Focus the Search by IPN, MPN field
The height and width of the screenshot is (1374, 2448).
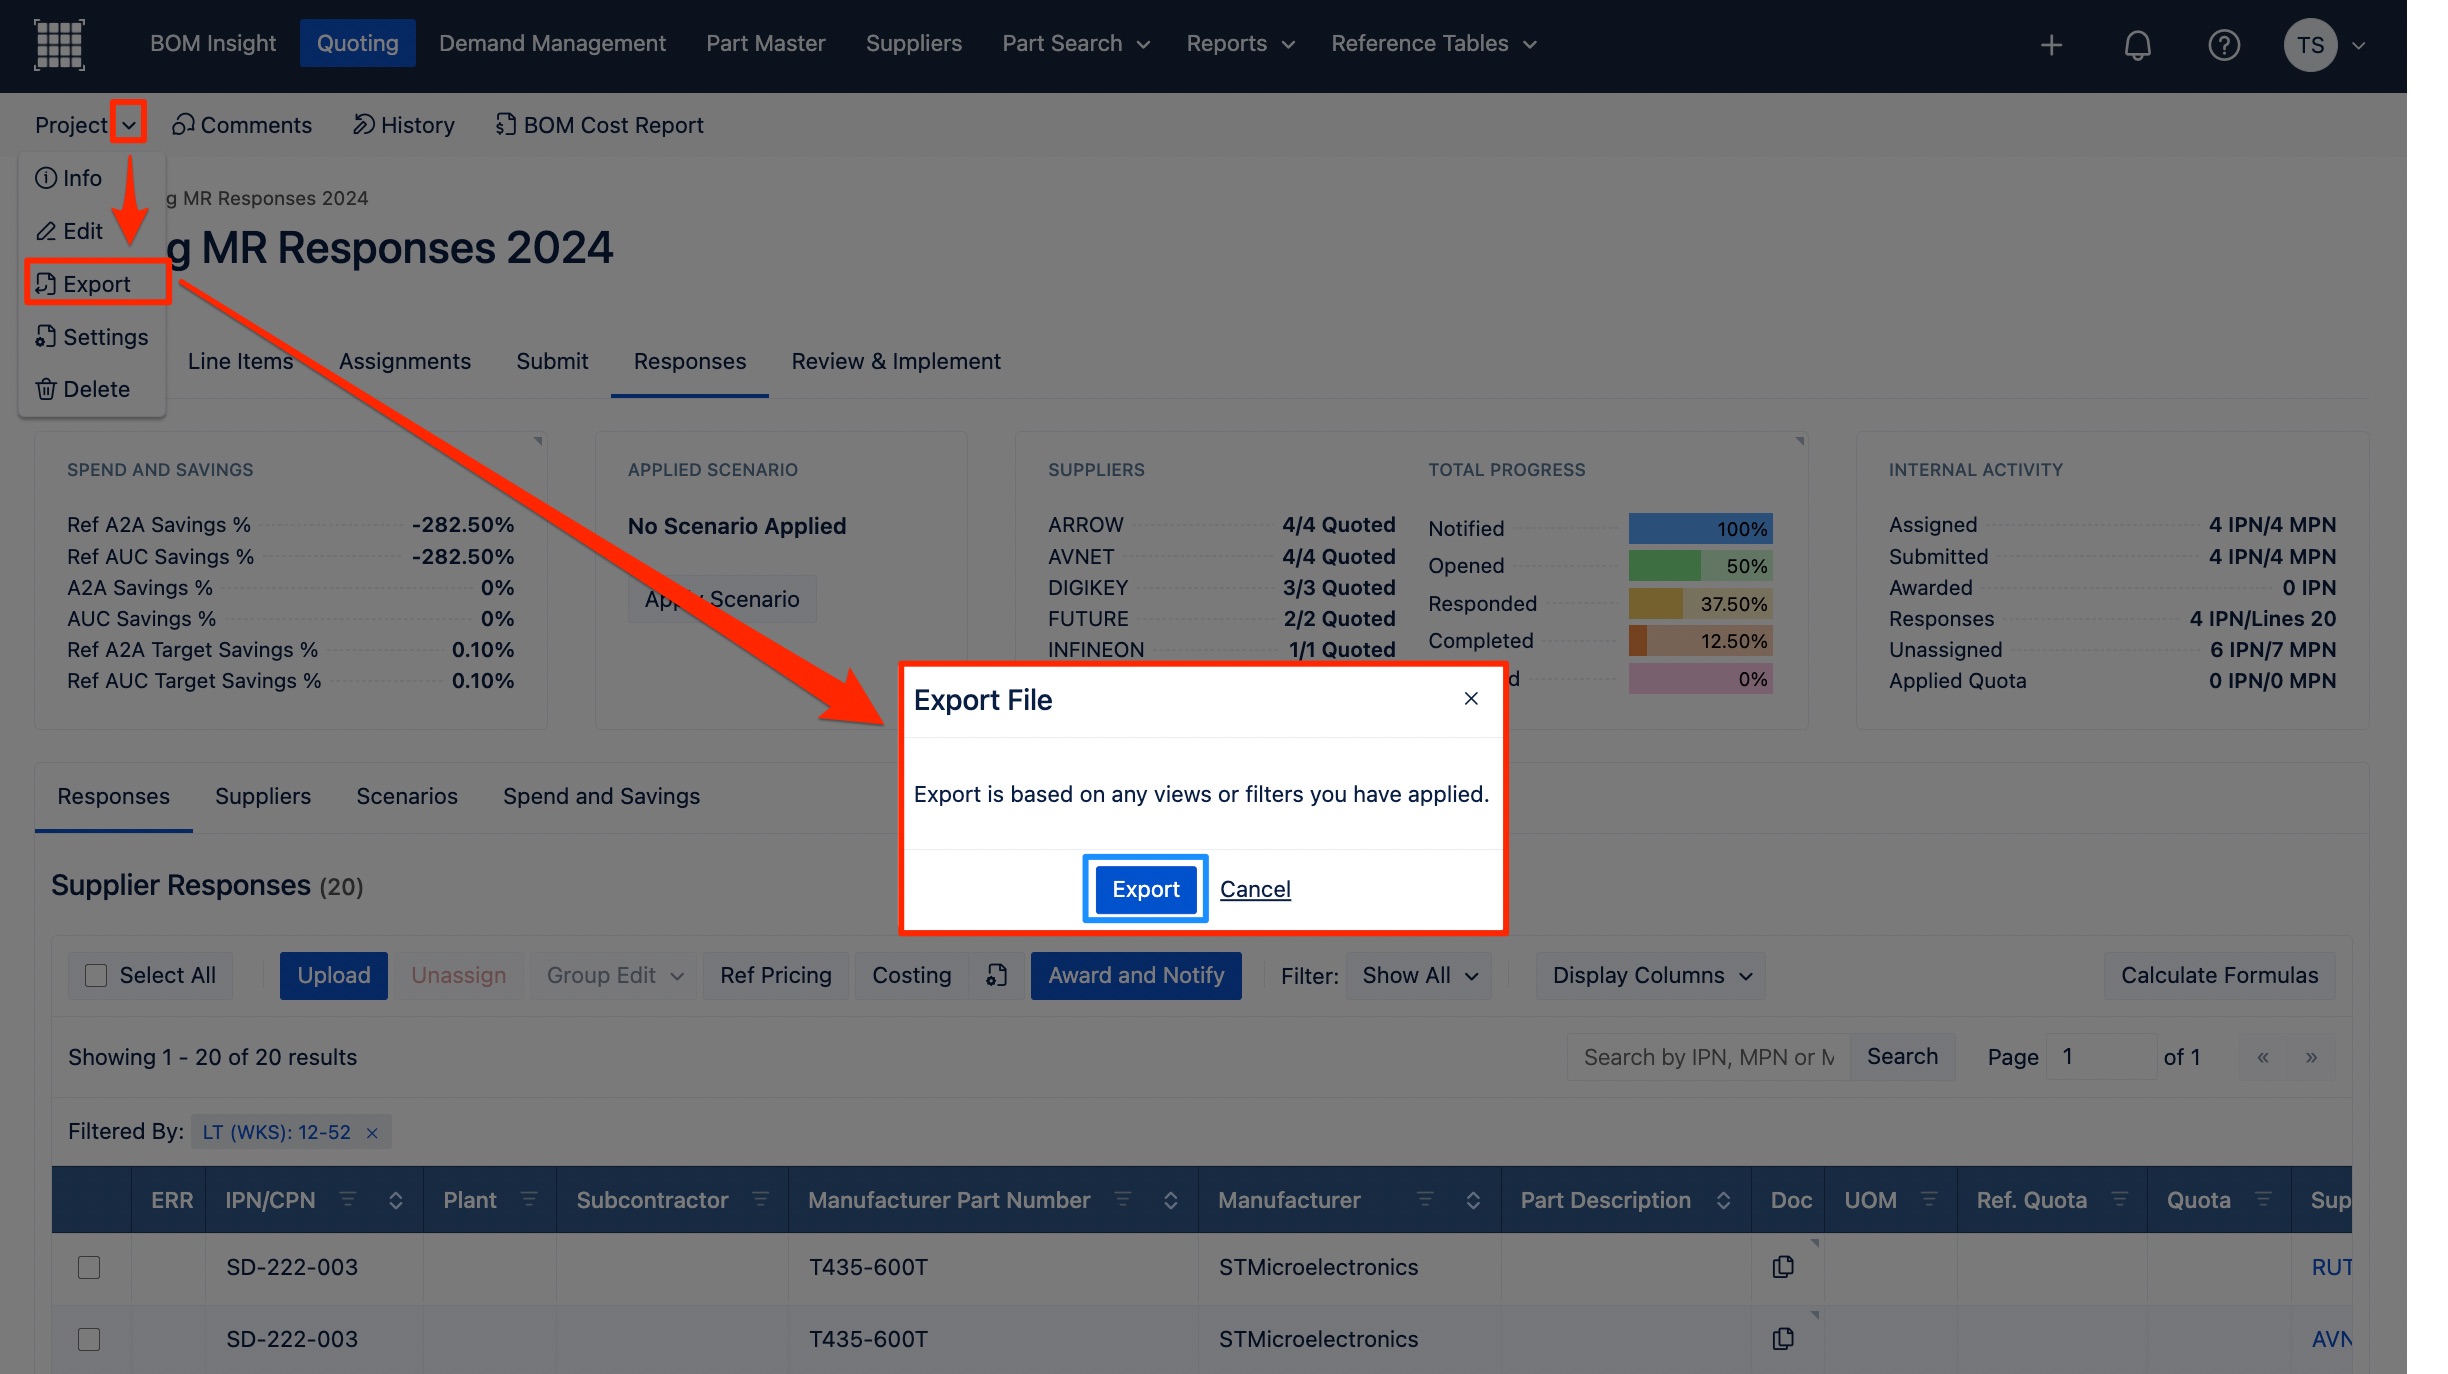[1708, 1057]
